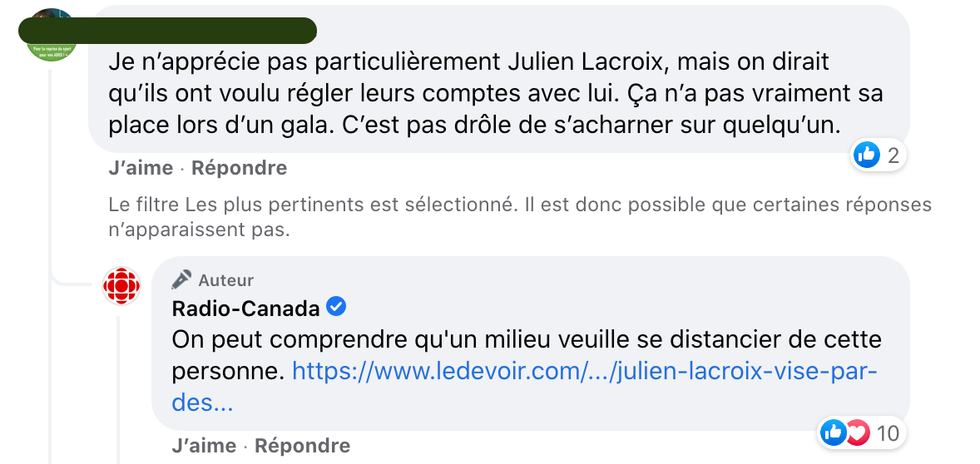Click the Radio-Canada logo avatar
Viewport: 980px width, 464px height.
(122, 287)
